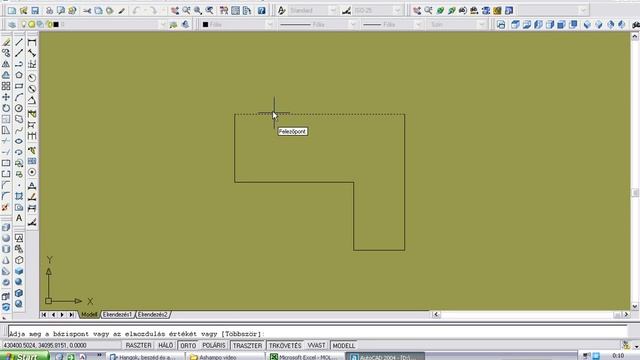
Task: Select the Rotate tool
Action: pyautogui.click(x=6, y=108)
